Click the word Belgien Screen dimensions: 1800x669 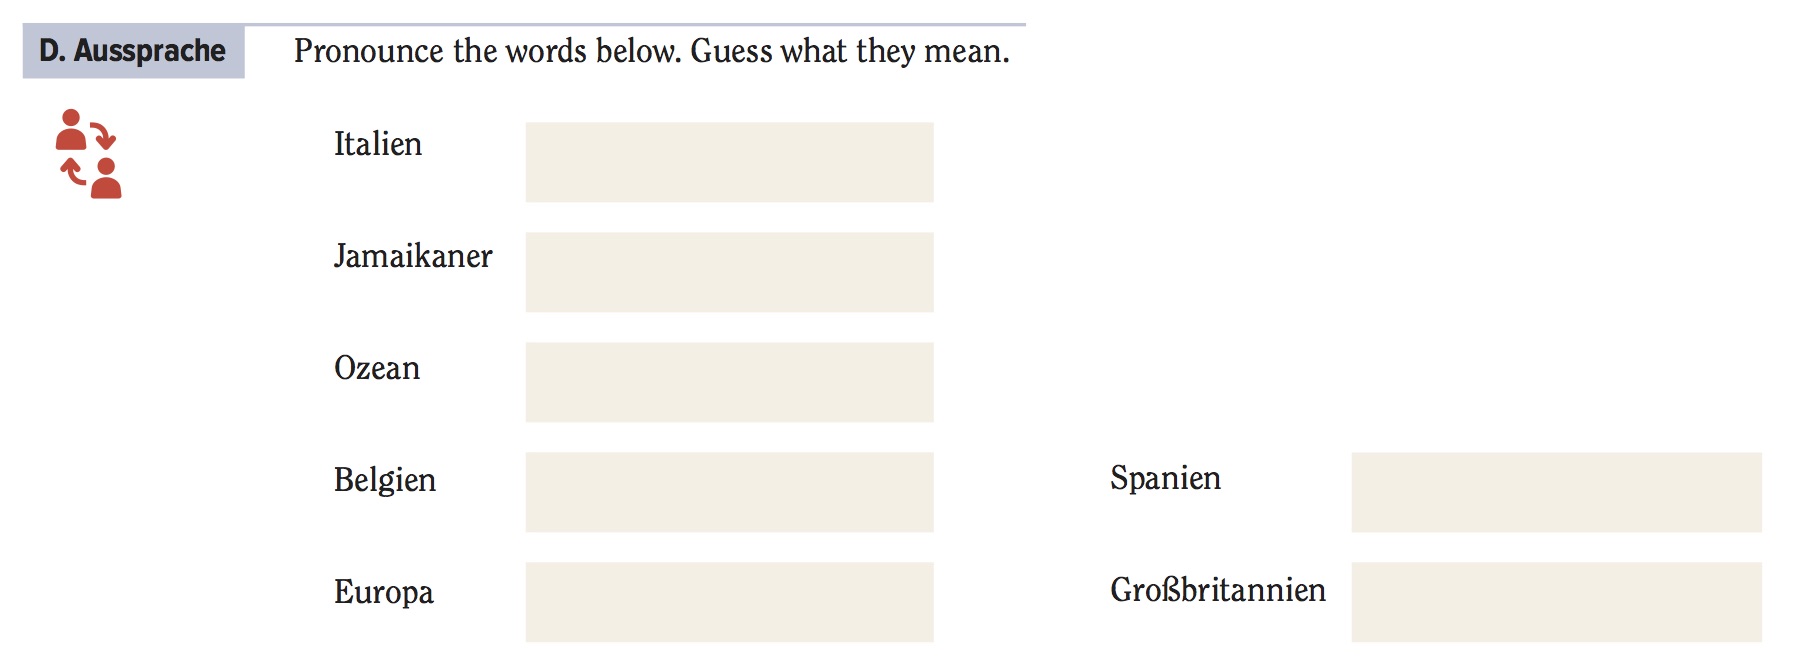(385, 481)
